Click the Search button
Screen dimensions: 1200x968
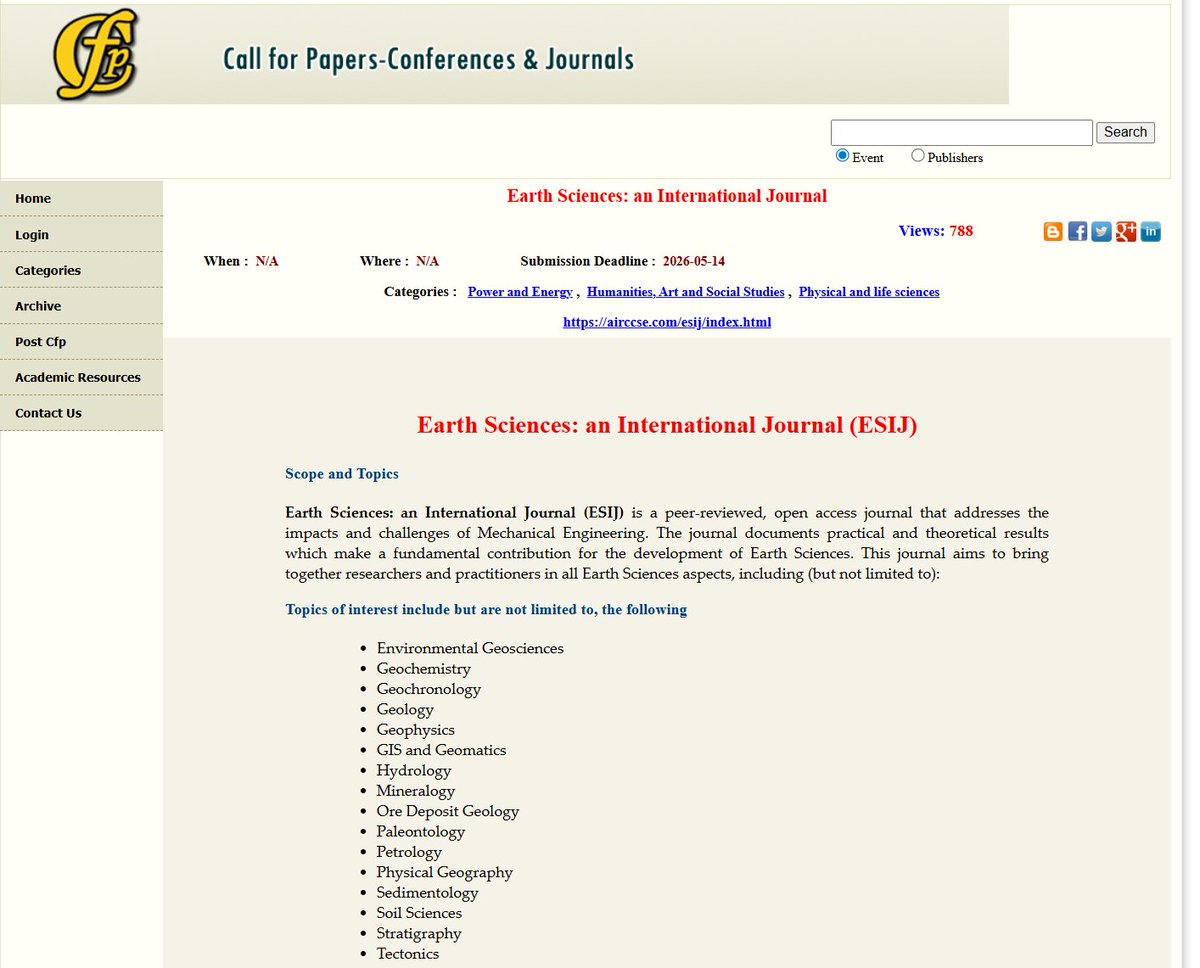point(1125,132)
